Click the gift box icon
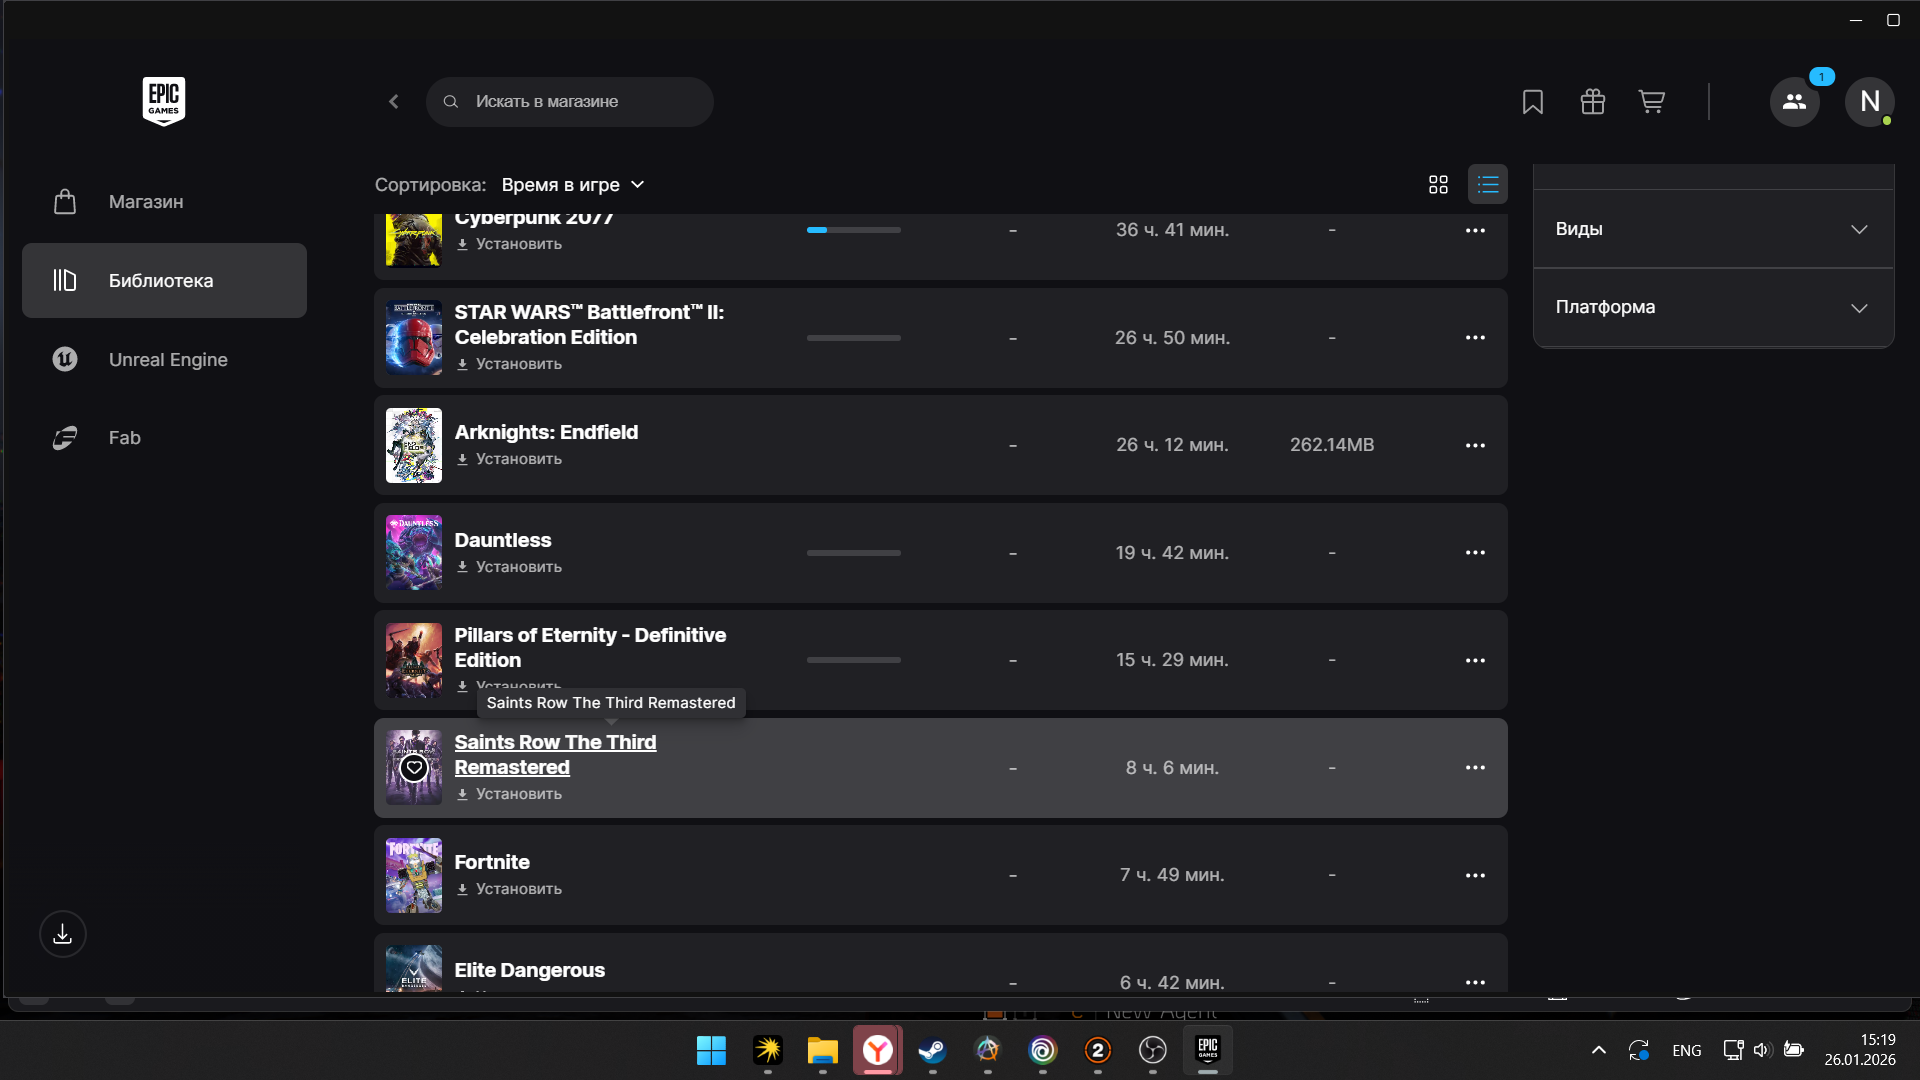This screenshot has width=1920, height=1080. coord(1592,102)
